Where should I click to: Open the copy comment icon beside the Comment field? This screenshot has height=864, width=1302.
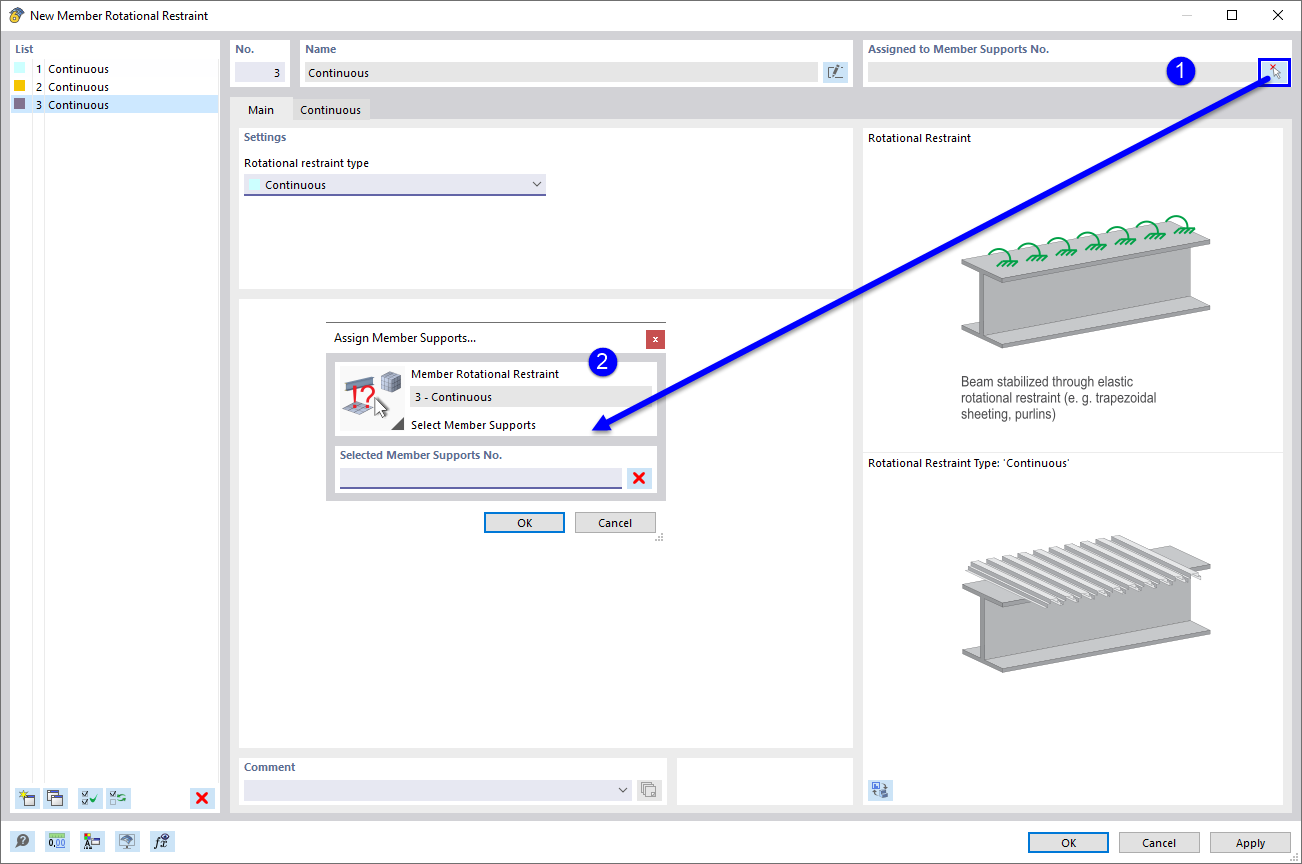648,790
